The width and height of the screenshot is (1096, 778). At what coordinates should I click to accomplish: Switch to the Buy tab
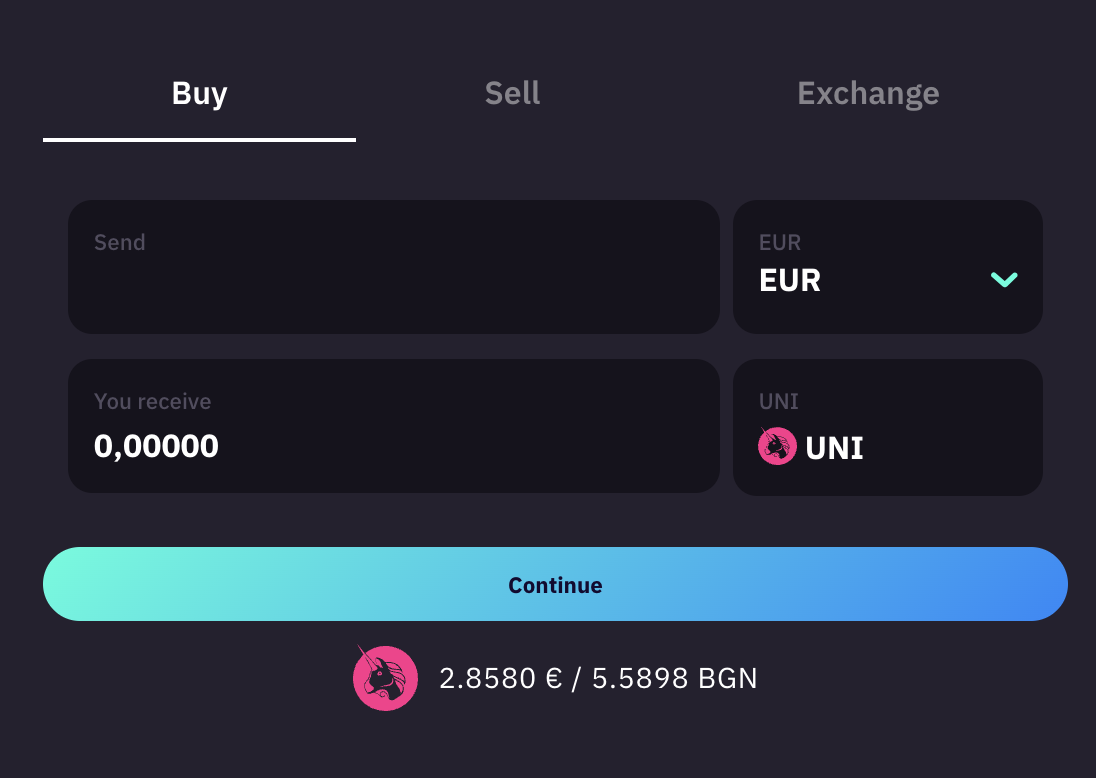[199, 94]
